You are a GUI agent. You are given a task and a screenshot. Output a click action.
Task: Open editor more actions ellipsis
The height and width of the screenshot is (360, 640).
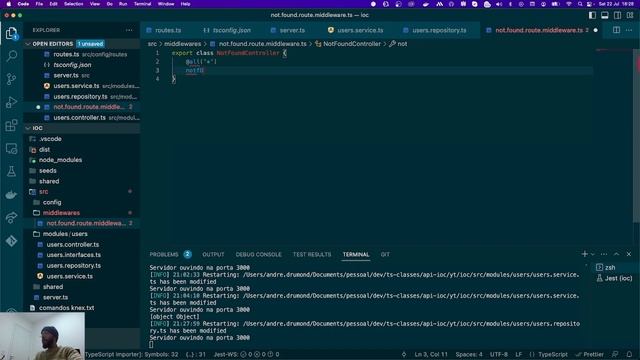click(629, 30)
